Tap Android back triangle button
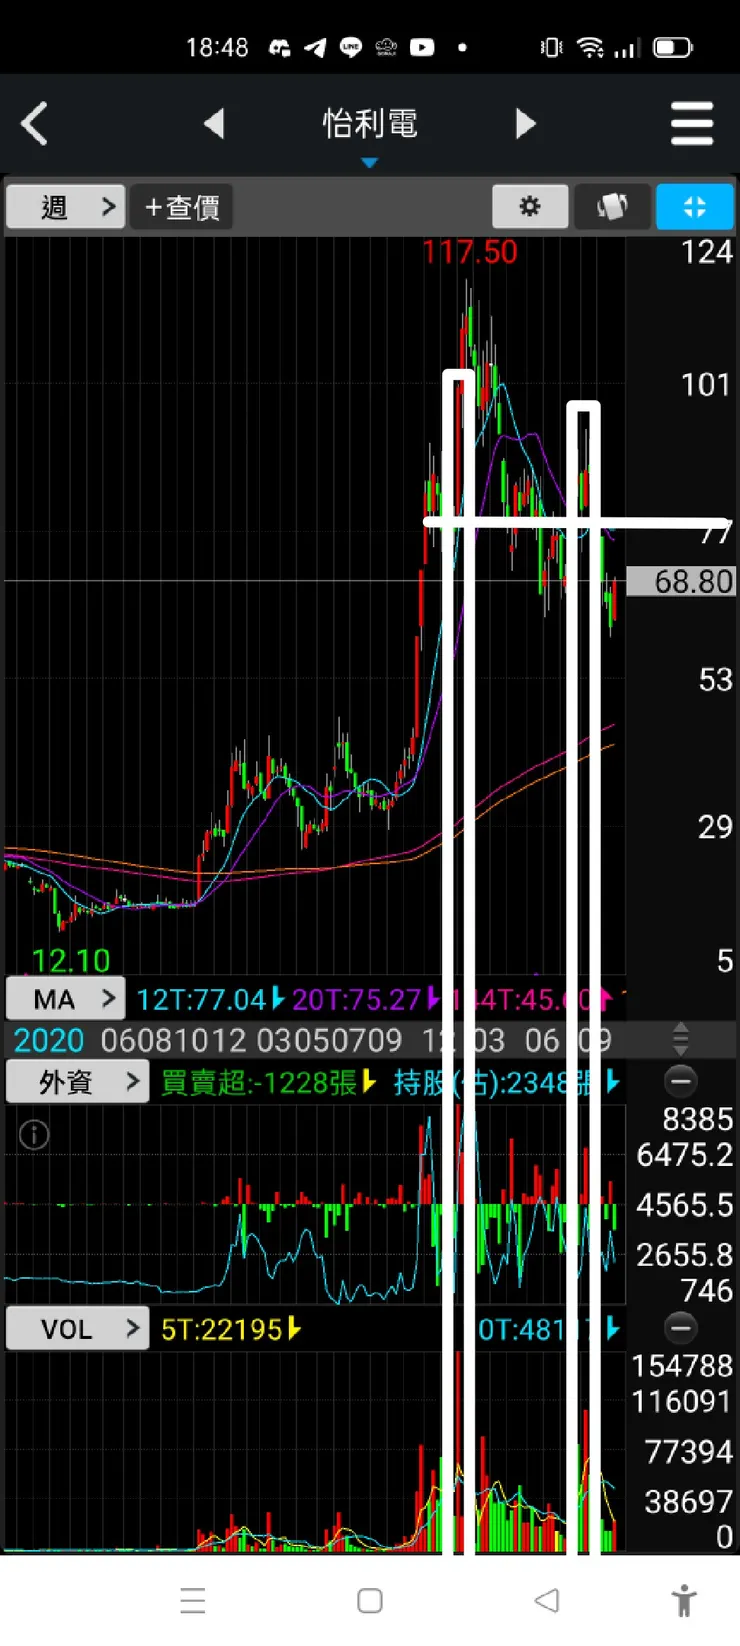 546,1600
